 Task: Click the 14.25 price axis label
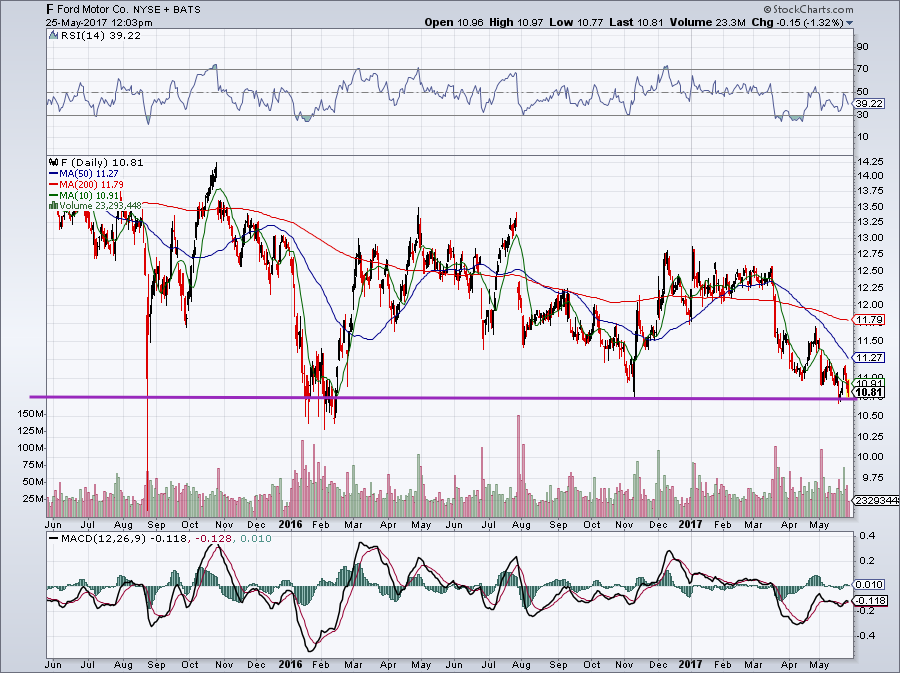point(869,161)
